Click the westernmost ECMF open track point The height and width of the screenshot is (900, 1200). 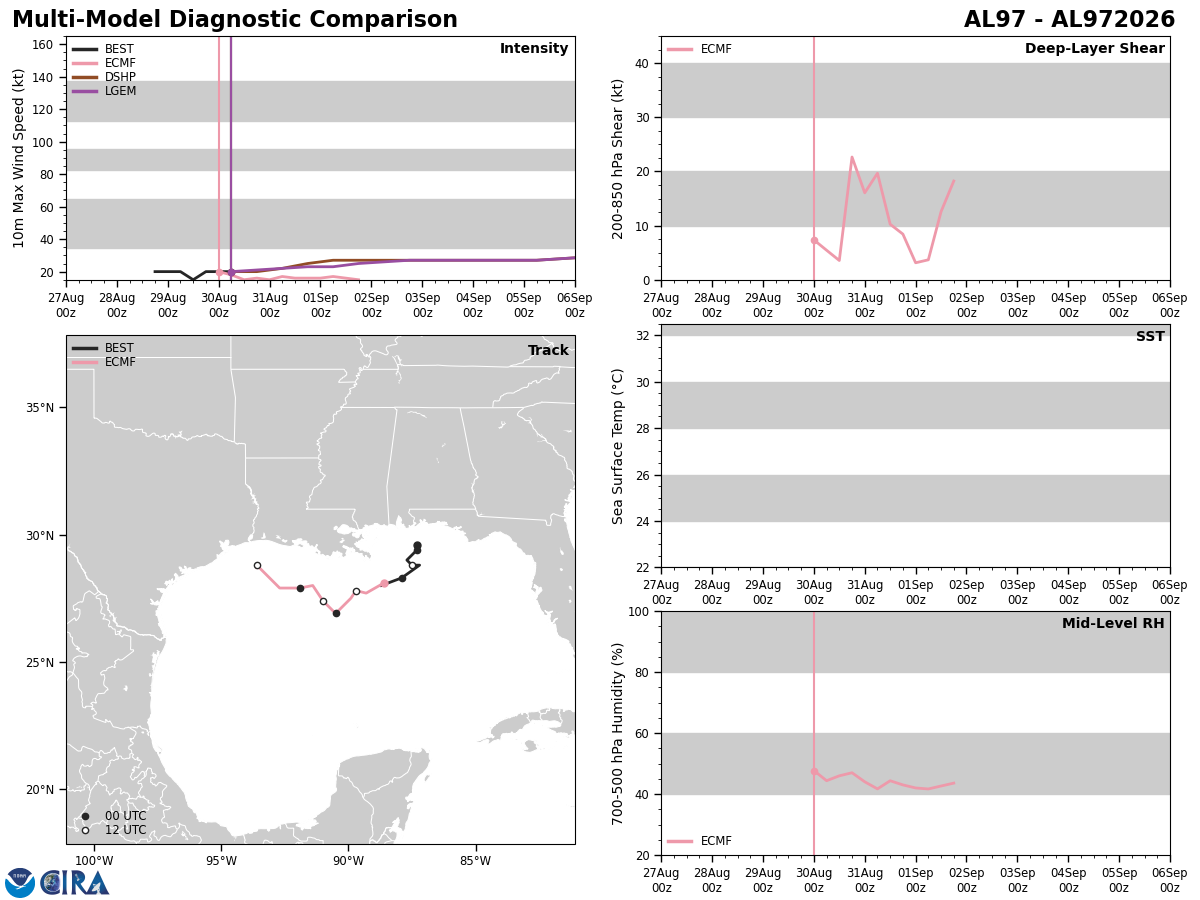click(x=257, y=565)
